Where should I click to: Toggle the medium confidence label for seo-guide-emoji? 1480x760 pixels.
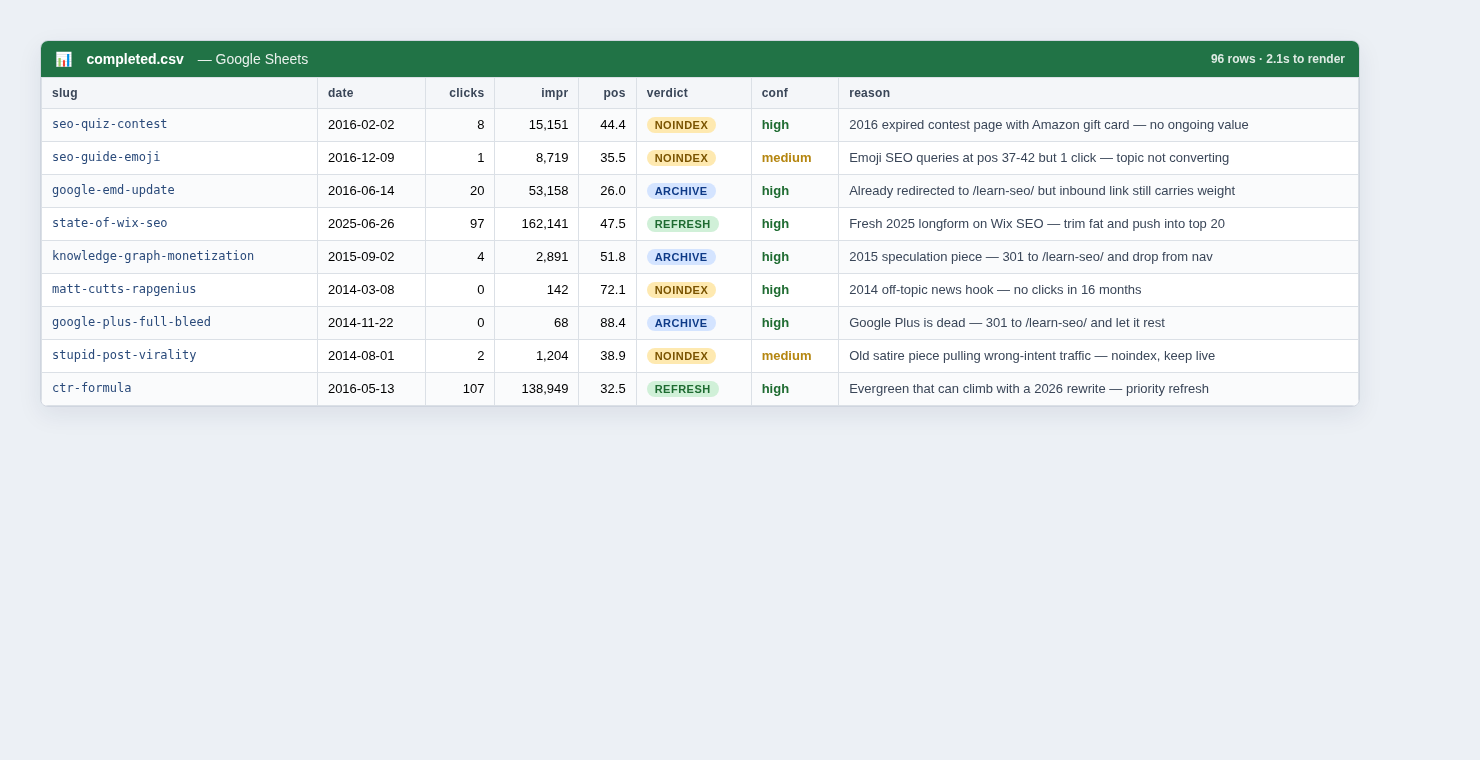click(x=787, y=158)
